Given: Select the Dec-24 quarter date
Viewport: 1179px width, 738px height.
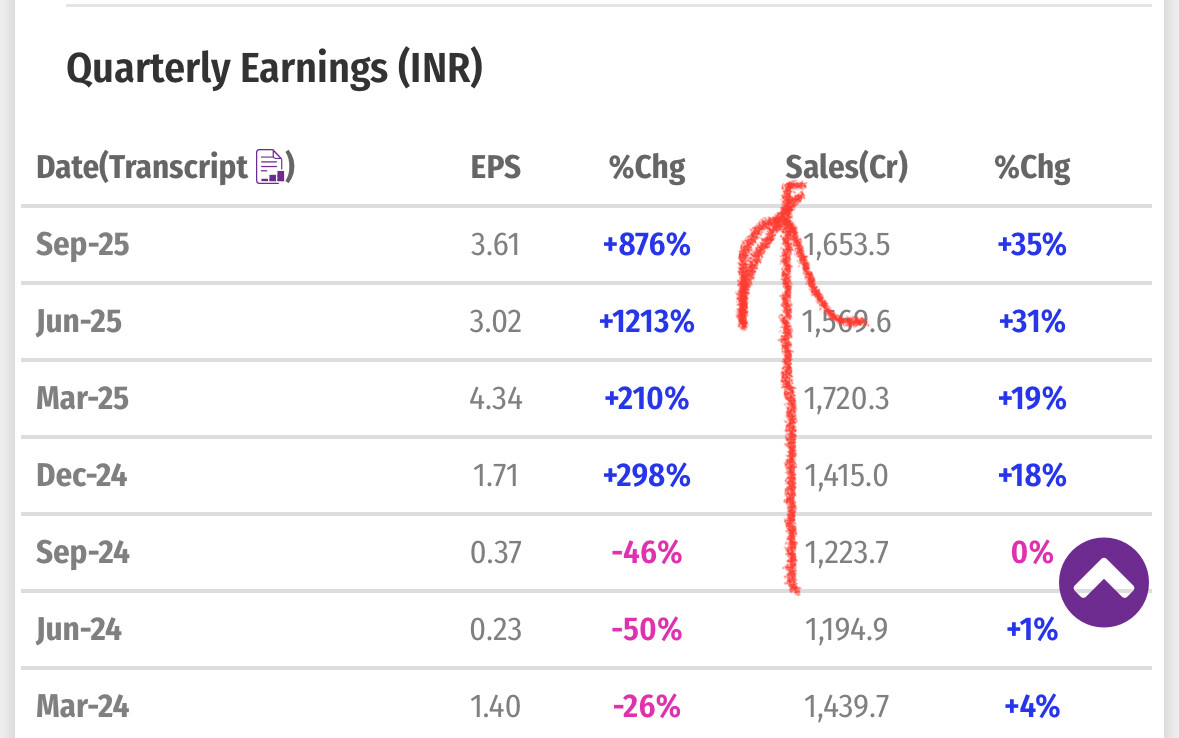Looking at the screenshot, I should point(82,476).
